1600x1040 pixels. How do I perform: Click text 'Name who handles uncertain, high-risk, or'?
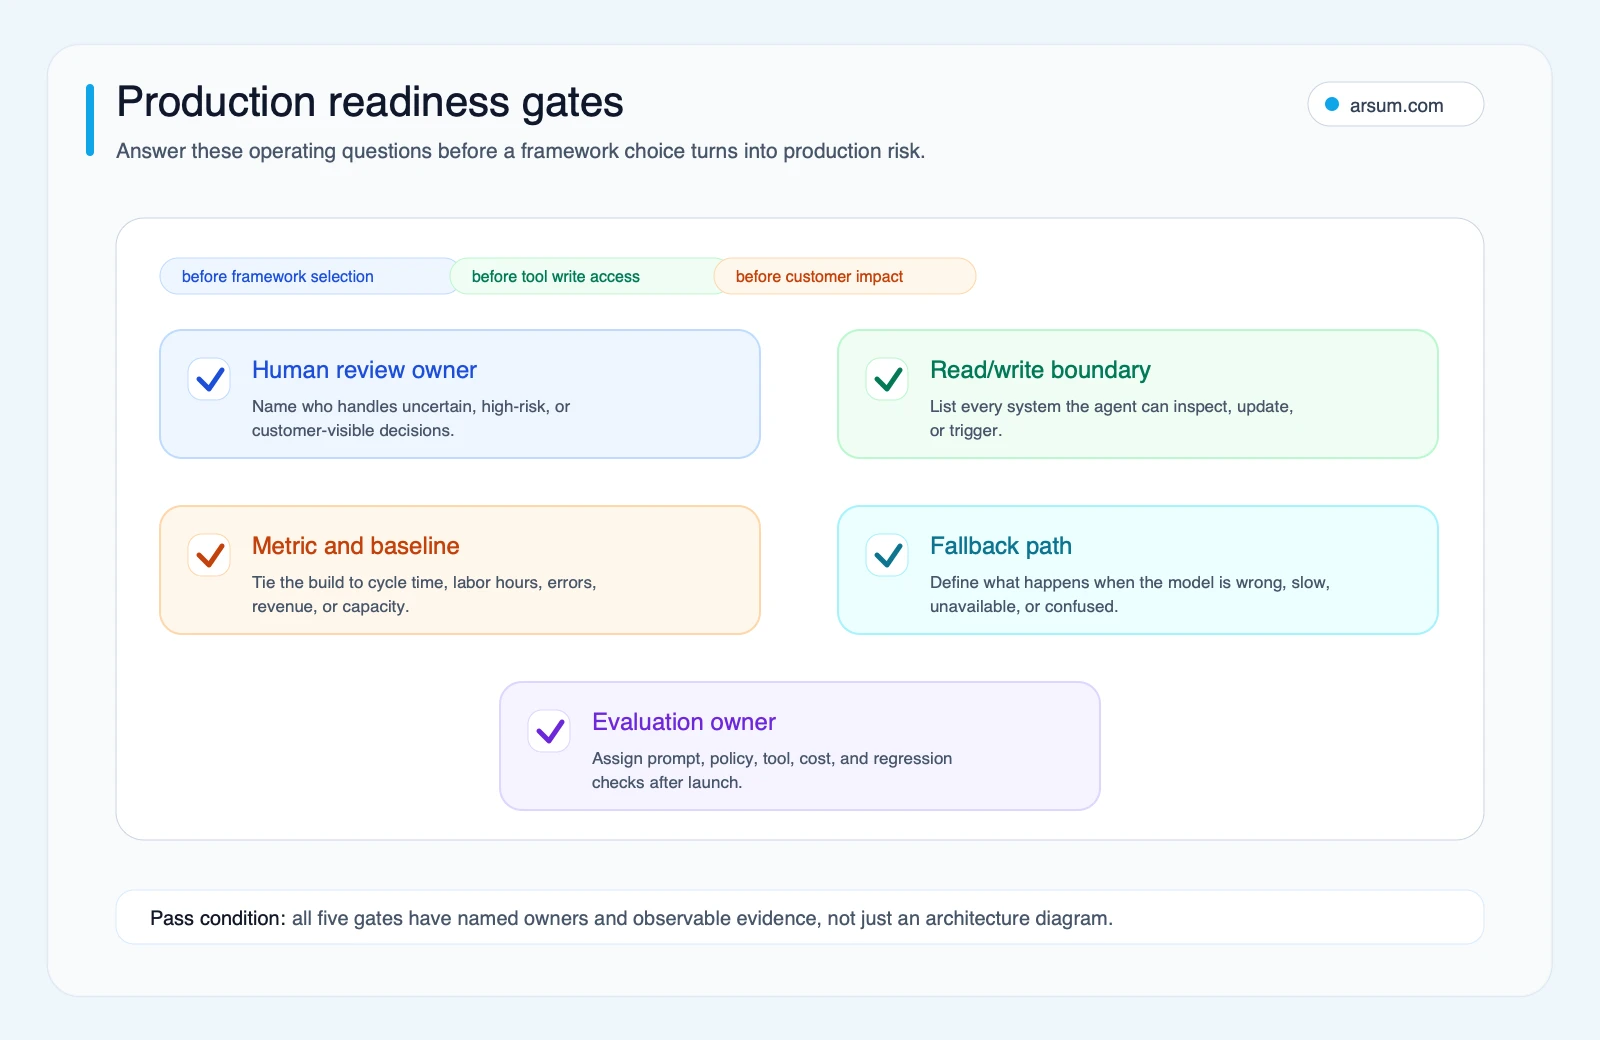[x=411, y=406]
